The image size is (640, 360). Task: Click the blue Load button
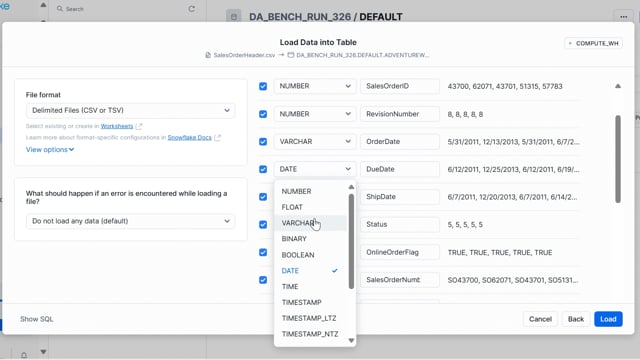pyautogui.click(x=608, y=319)
